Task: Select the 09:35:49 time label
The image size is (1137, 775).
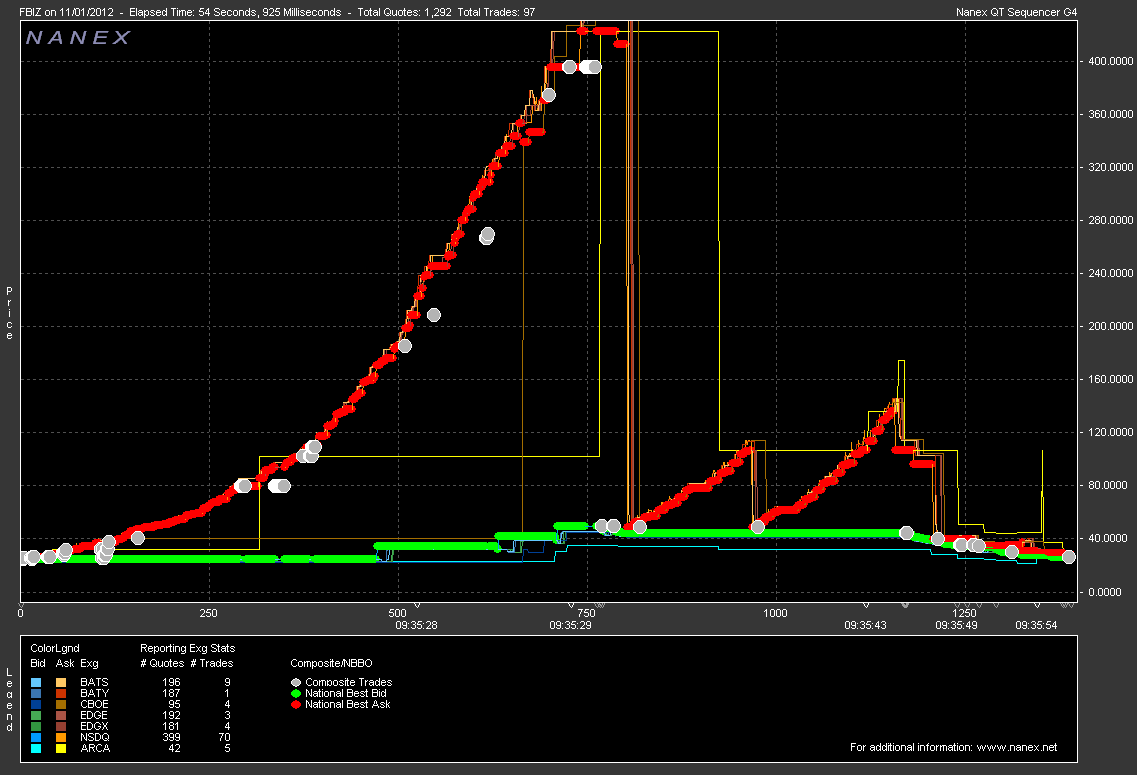Action: click(956, 625)
